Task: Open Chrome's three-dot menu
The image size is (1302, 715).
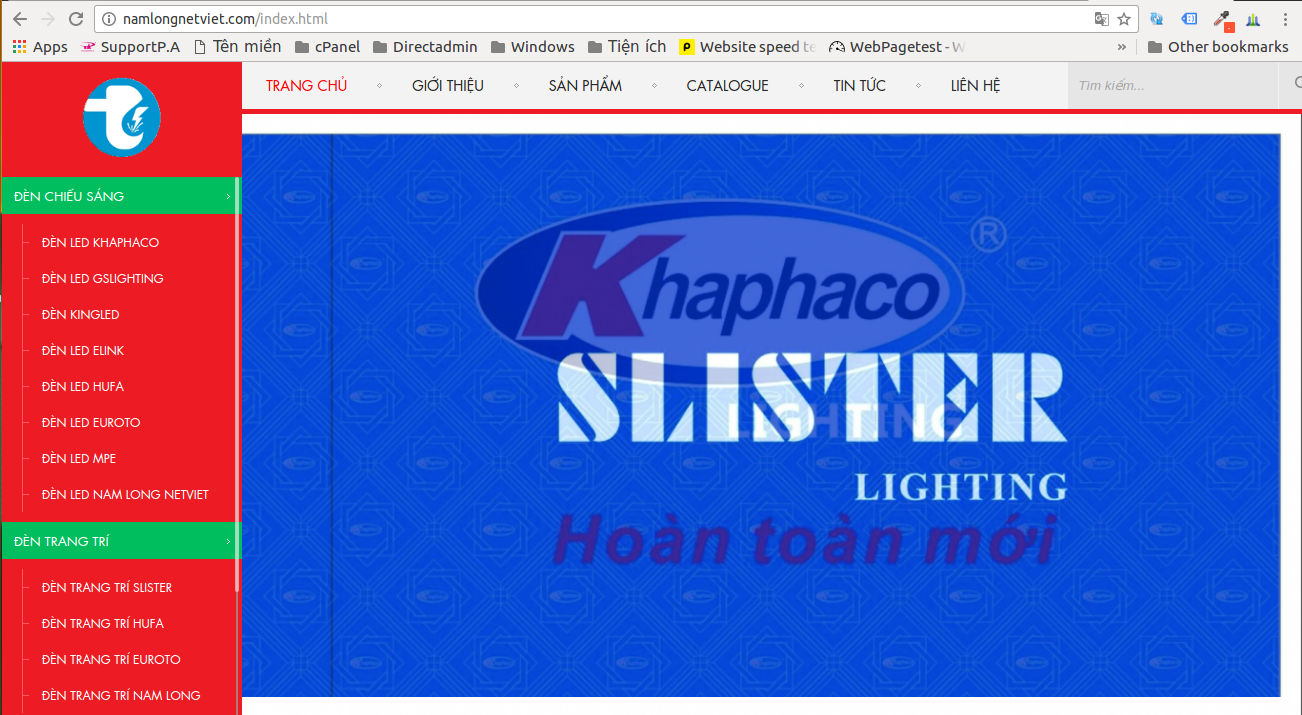Action: [x=1284, y=19]
